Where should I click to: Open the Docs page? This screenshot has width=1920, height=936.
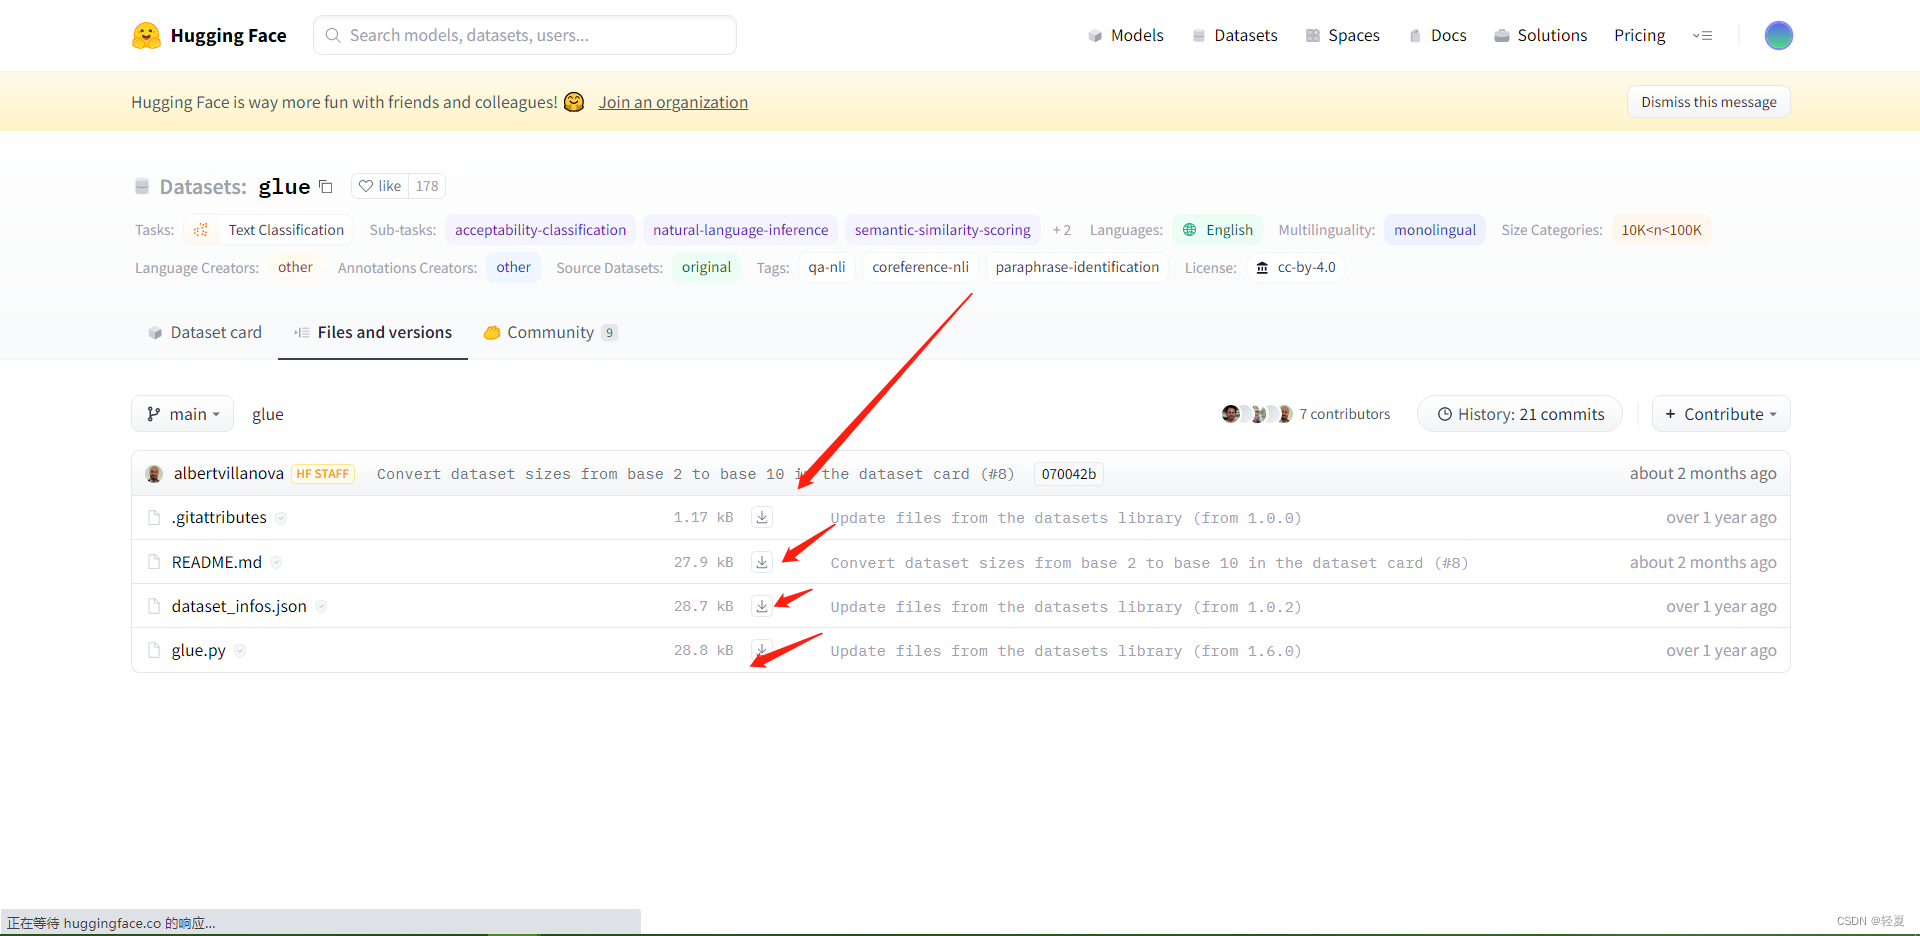point(1438,35)
